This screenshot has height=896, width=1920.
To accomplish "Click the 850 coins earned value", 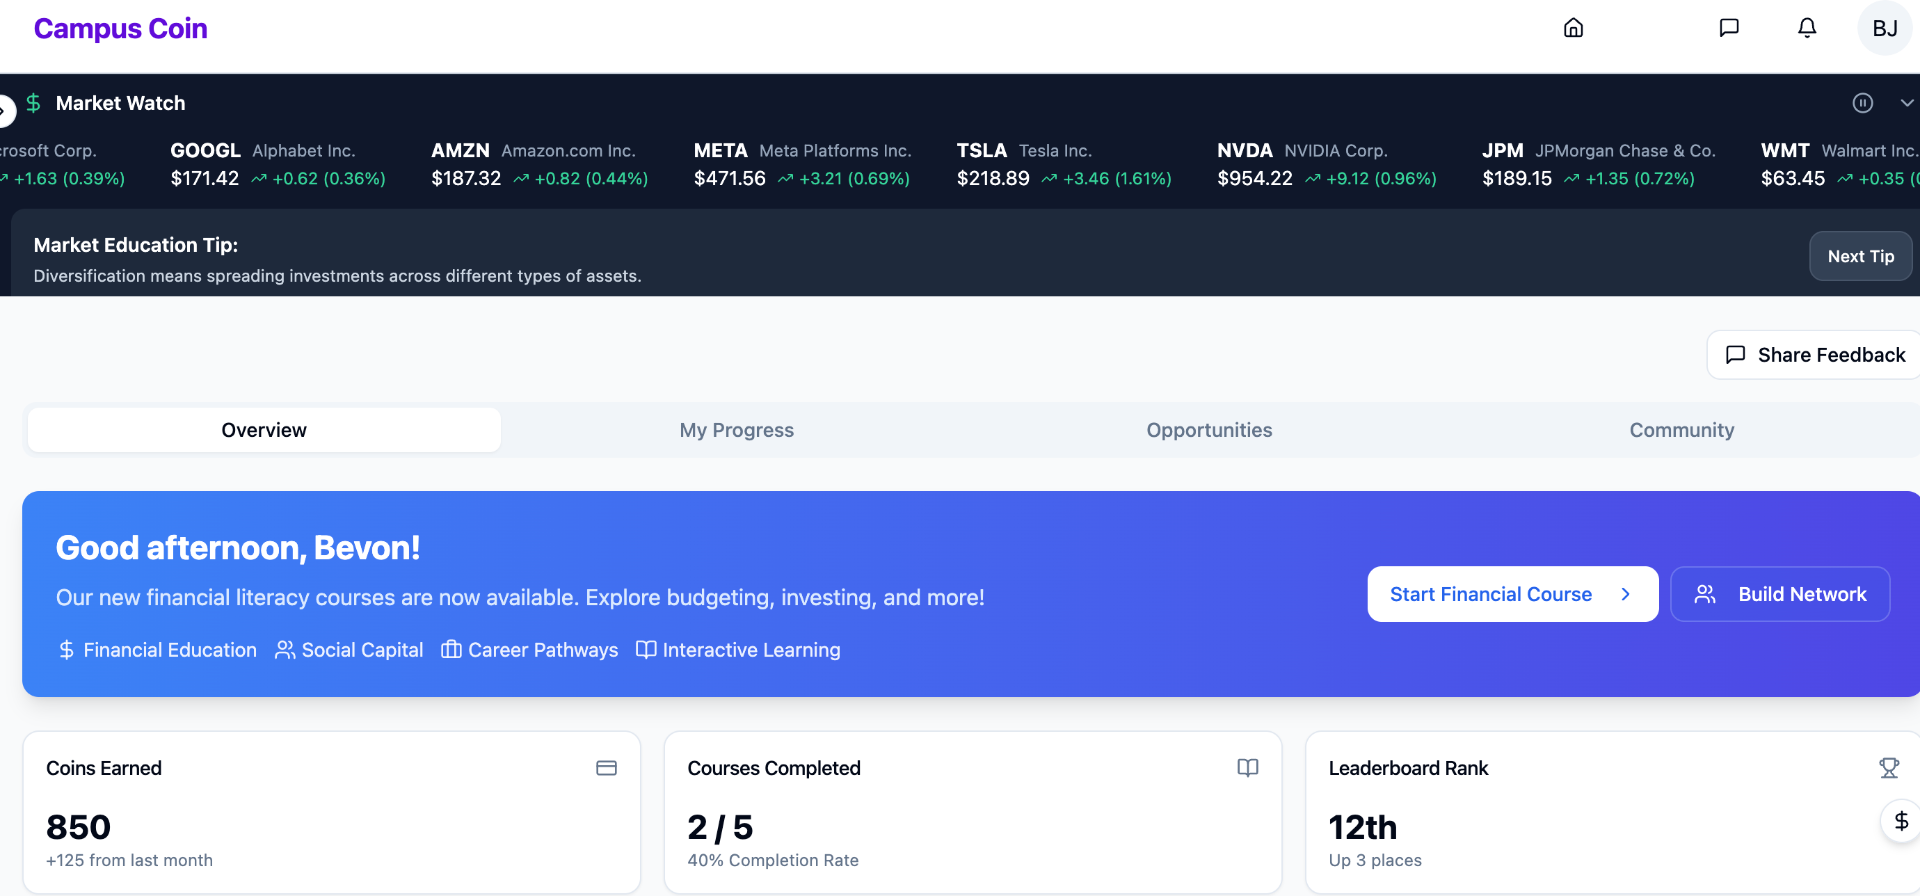I will coord(78,827).
